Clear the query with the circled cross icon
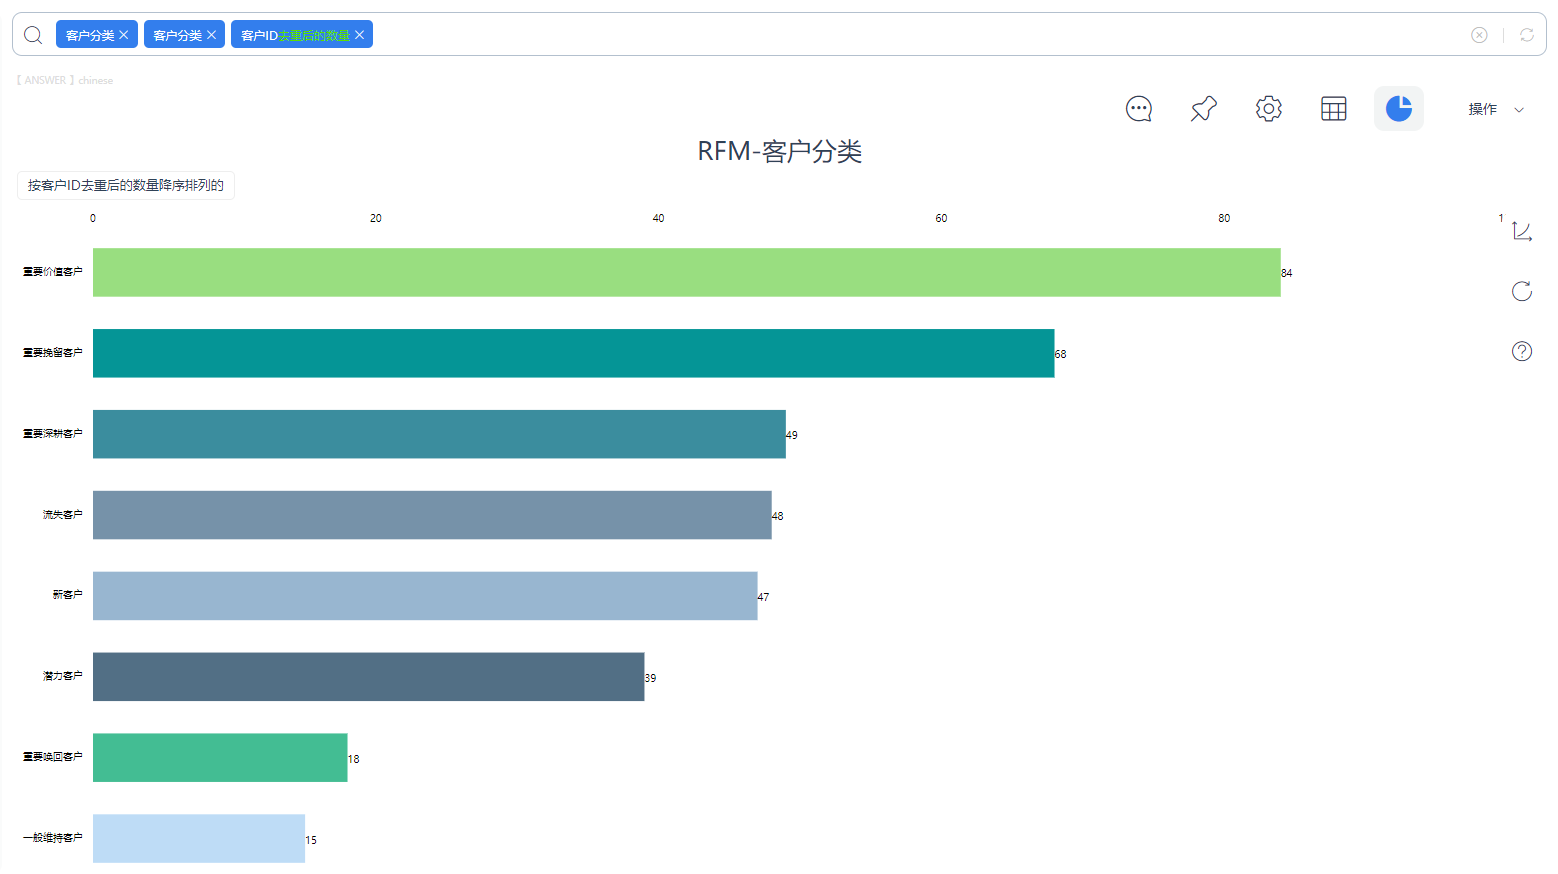 [1479, 35]
